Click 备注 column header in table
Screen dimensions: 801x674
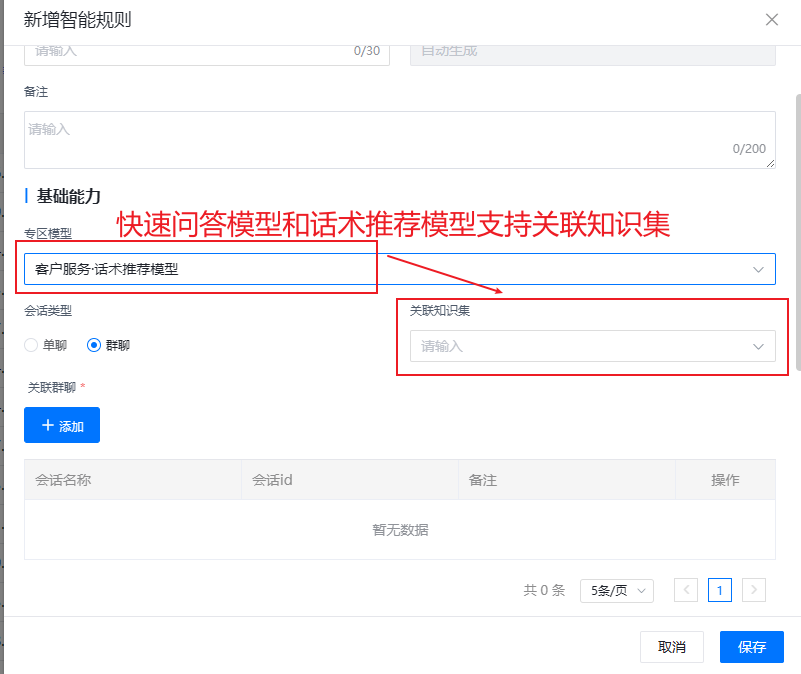483,480
